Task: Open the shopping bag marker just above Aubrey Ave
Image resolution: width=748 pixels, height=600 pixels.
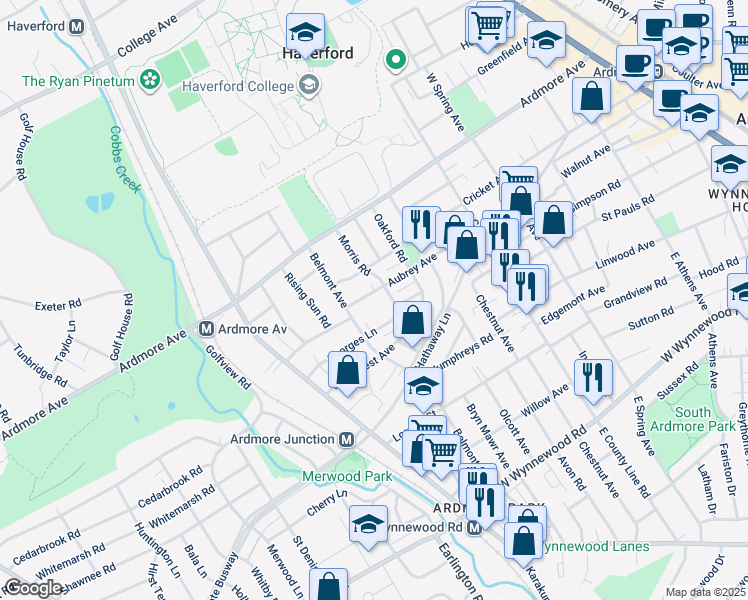Action: point(467,246)
